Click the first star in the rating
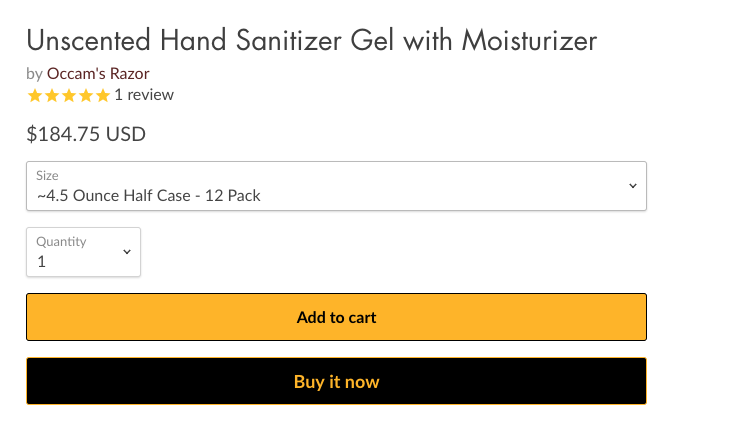The width and height of the screenshot is (752, 445). 35,96
